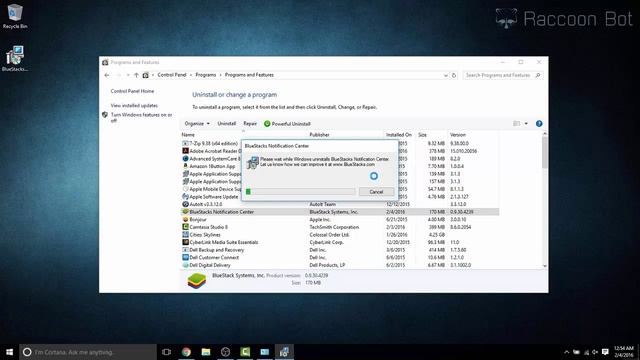Click the Powerful Uninstall green icon
This screenshot has width=640, height=360.
(267, 124)
